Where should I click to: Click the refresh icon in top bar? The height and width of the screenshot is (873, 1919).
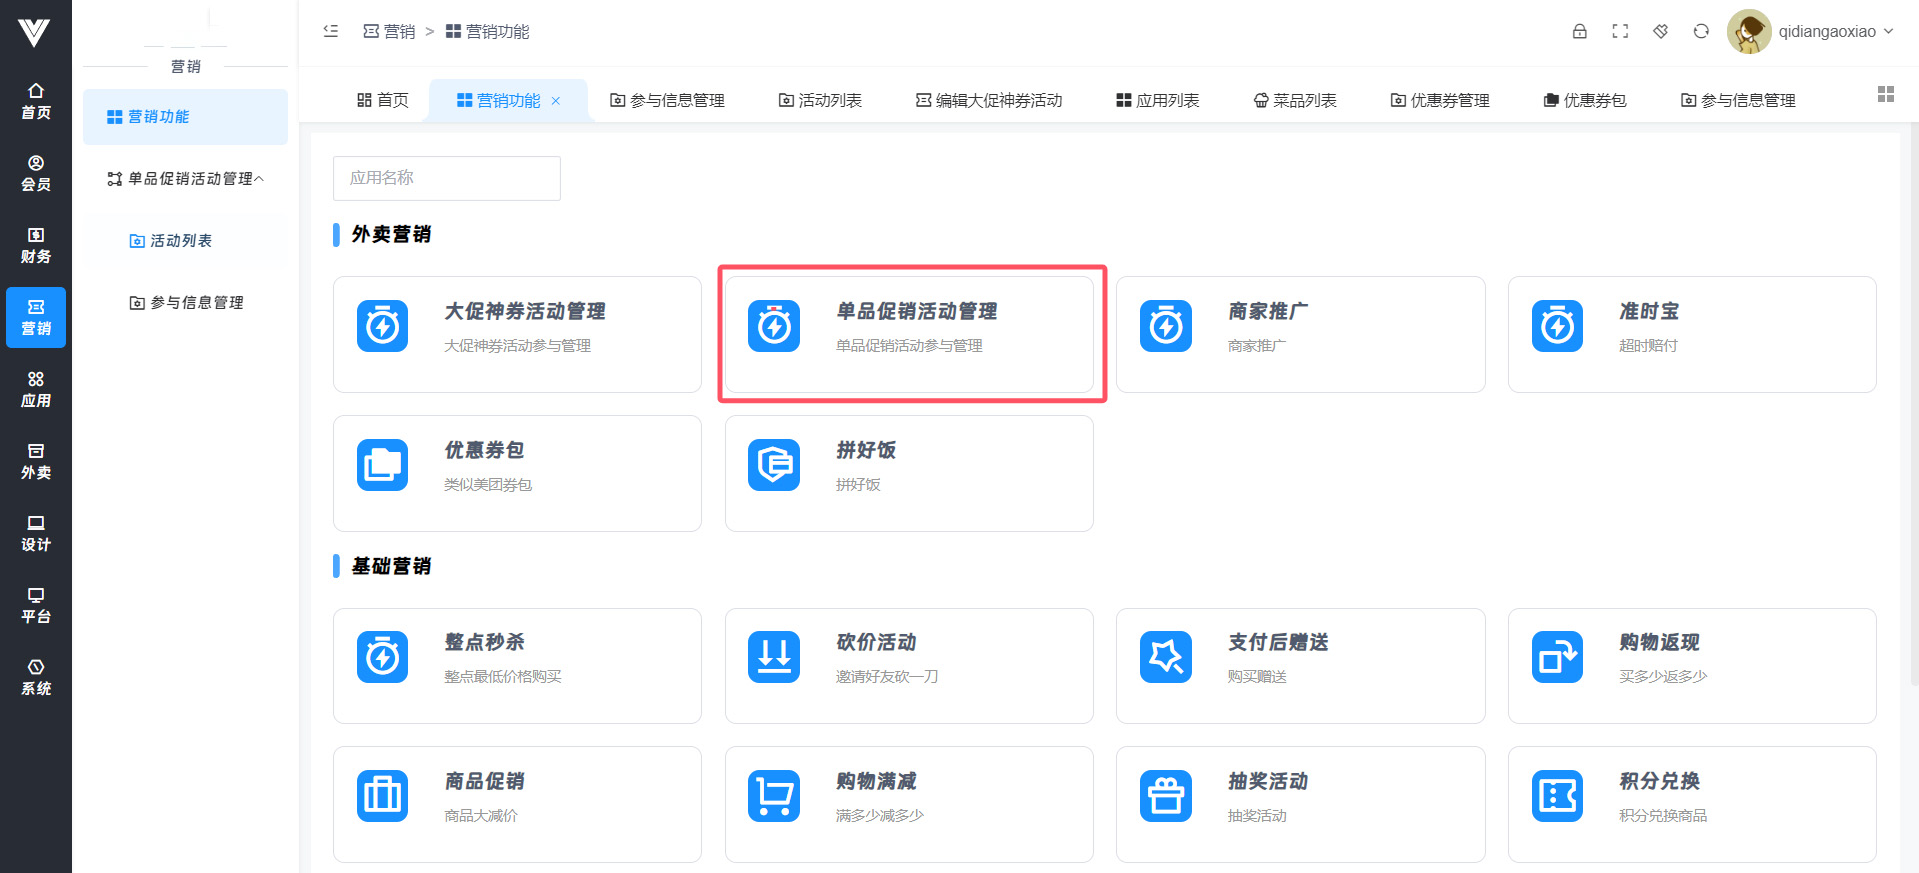pos(1701,31)
